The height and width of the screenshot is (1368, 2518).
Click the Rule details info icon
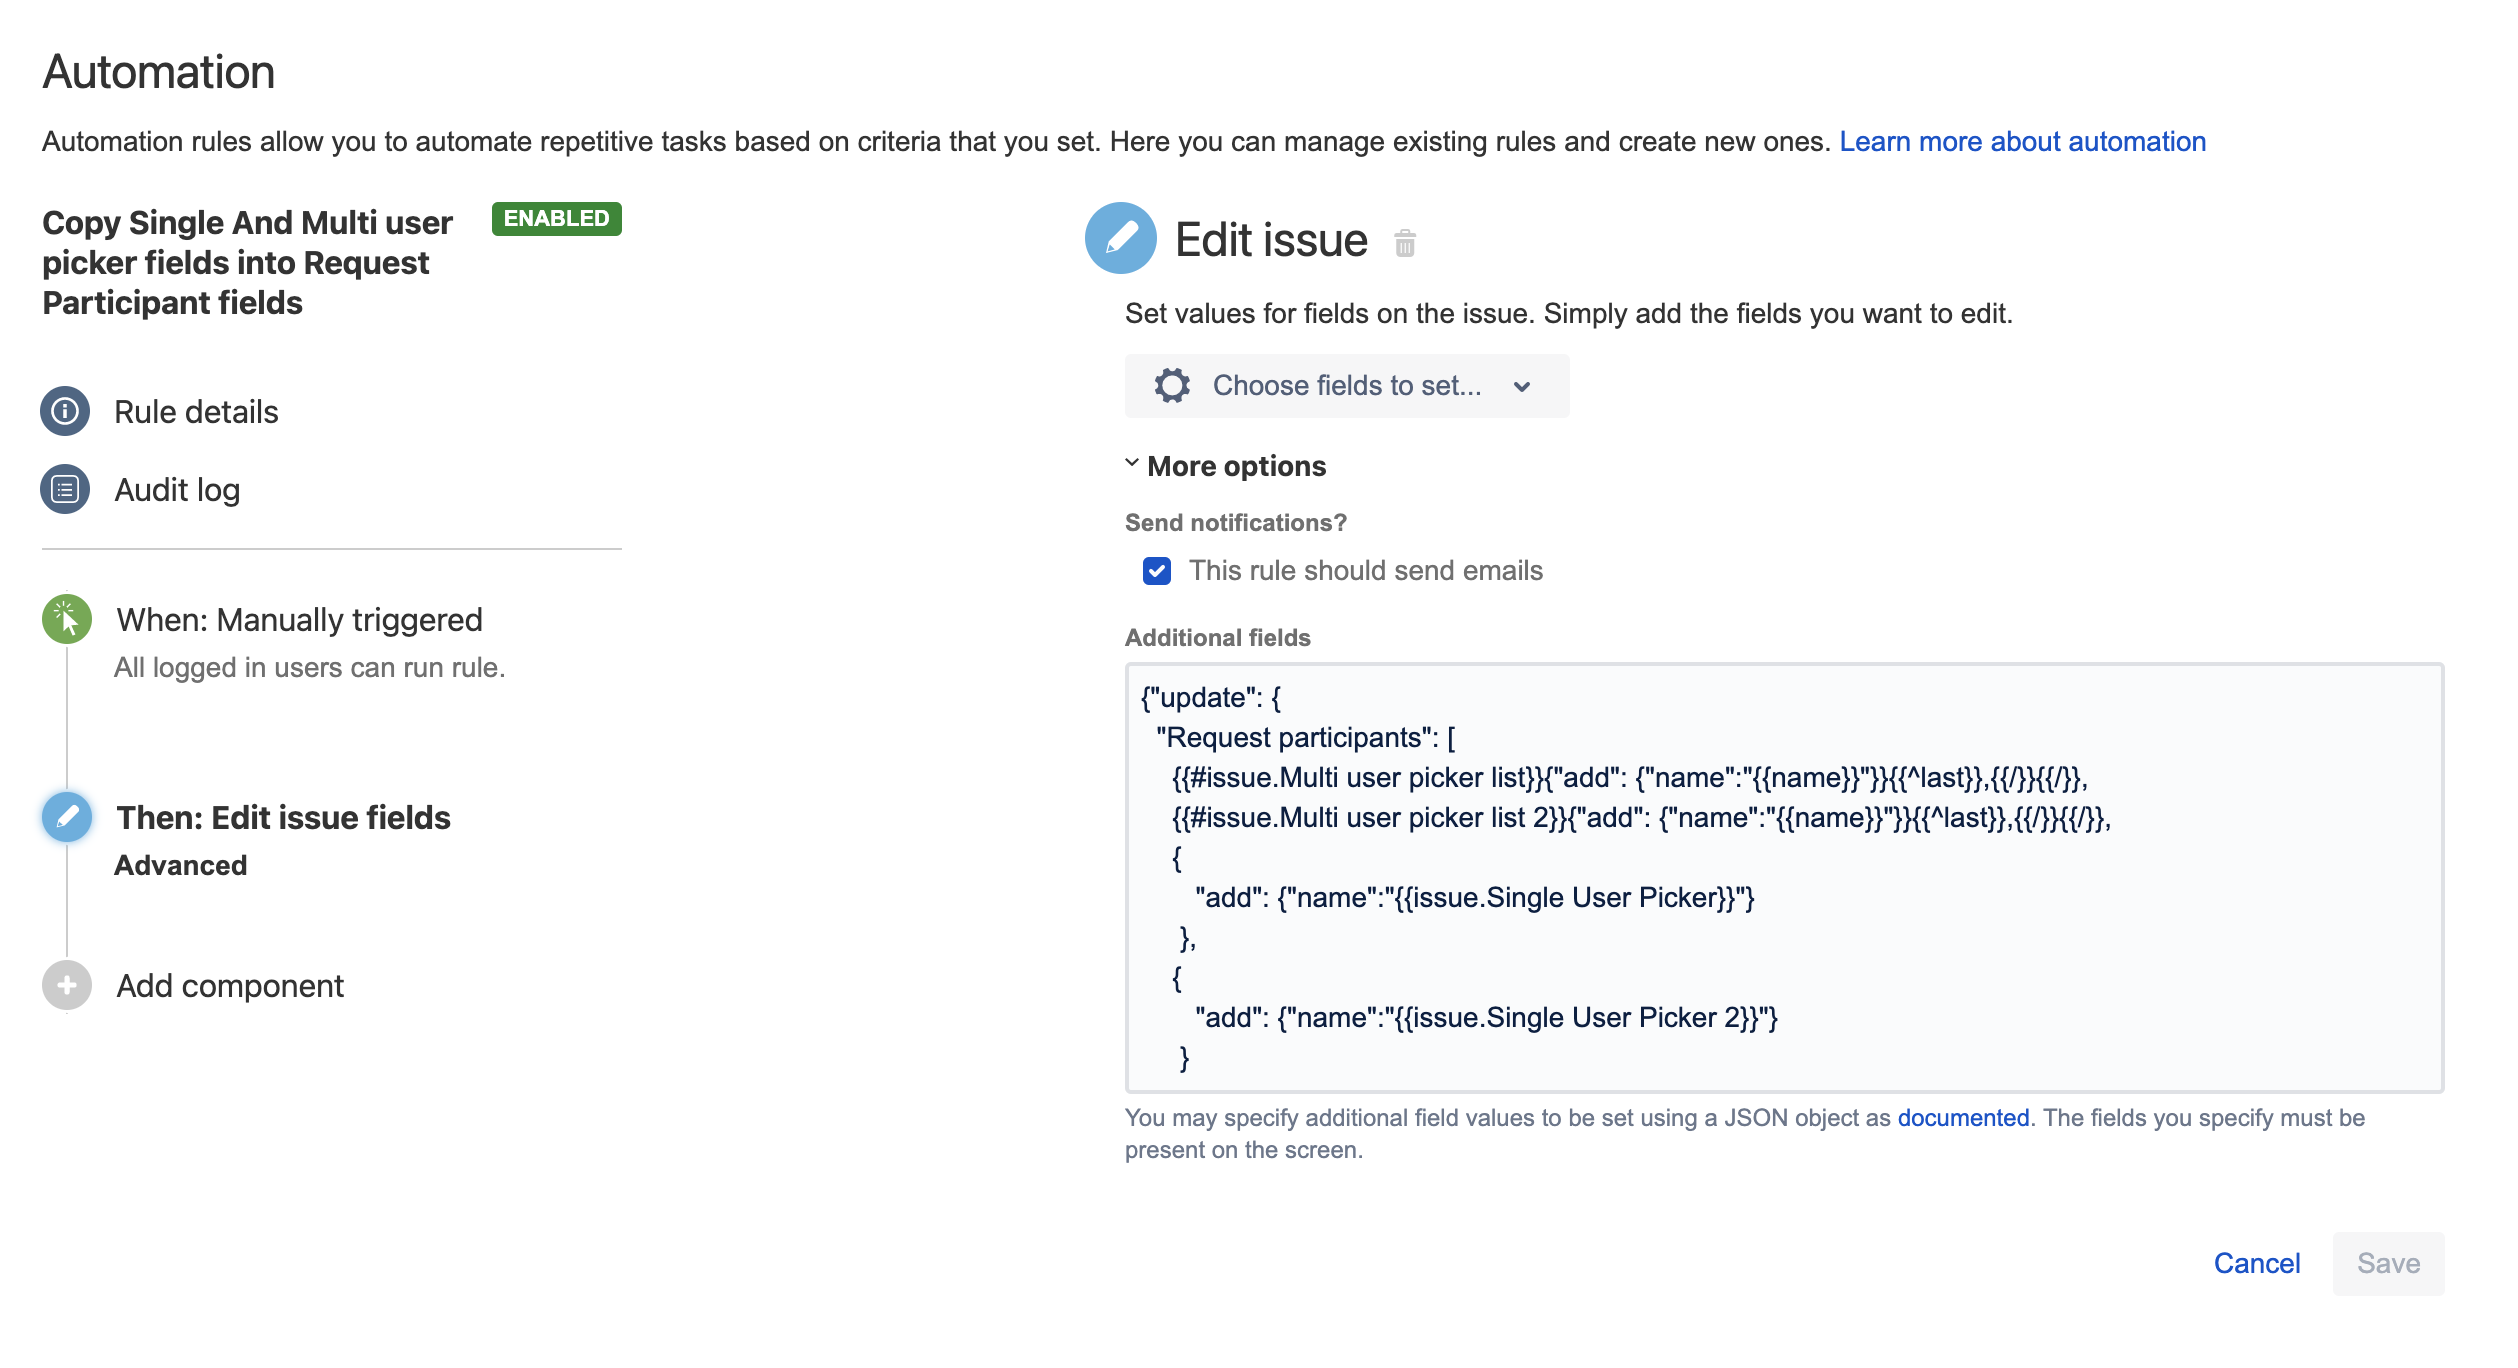click(x=66, y=411)
